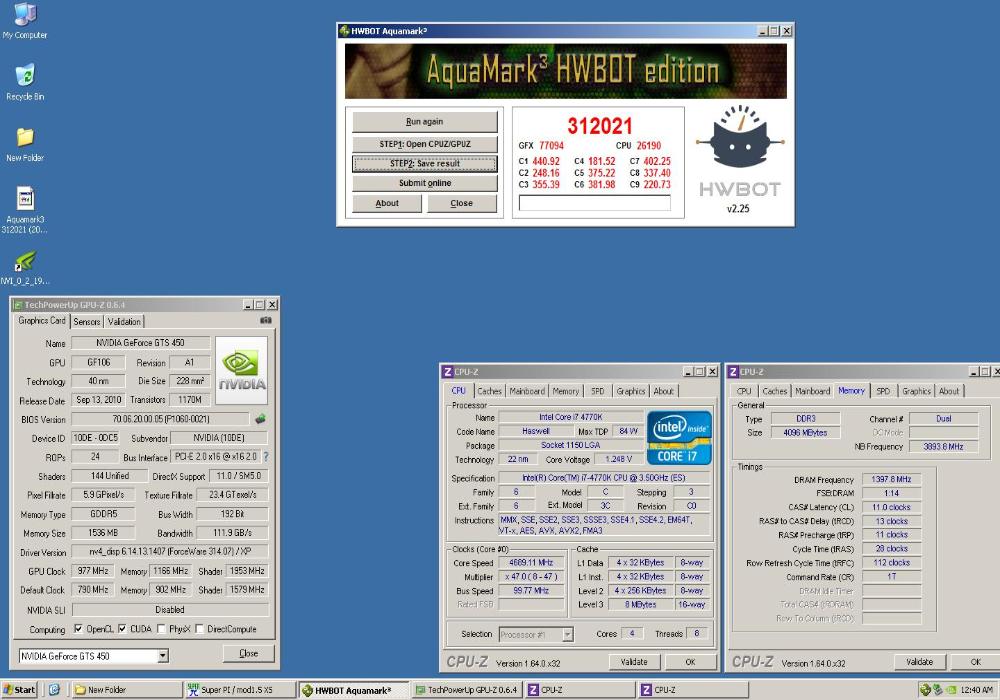Viewport: 1000px width, 700px height.
Task: Open the GeForce GTS 450 card dropdown
Action: click(x=163, y=655)
